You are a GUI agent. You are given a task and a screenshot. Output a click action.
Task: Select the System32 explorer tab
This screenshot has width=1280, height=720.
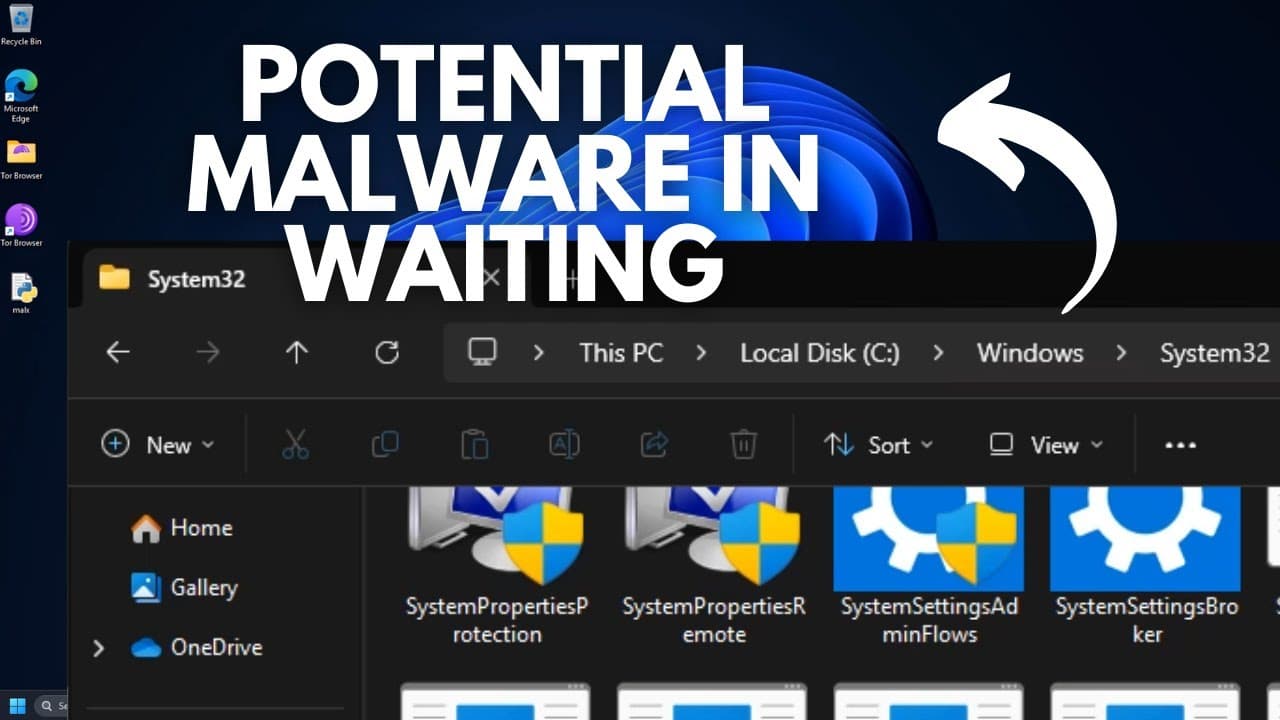pyautogui.click(x=196, y=279)
